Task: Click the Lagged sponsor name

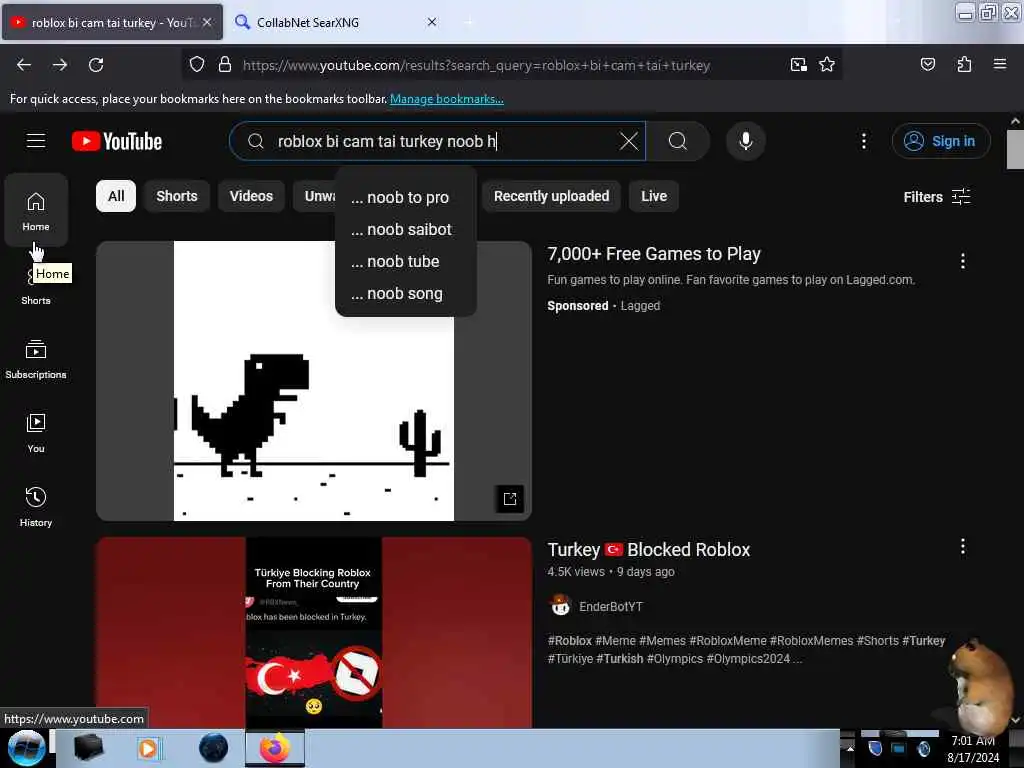Action: point(640,306)
